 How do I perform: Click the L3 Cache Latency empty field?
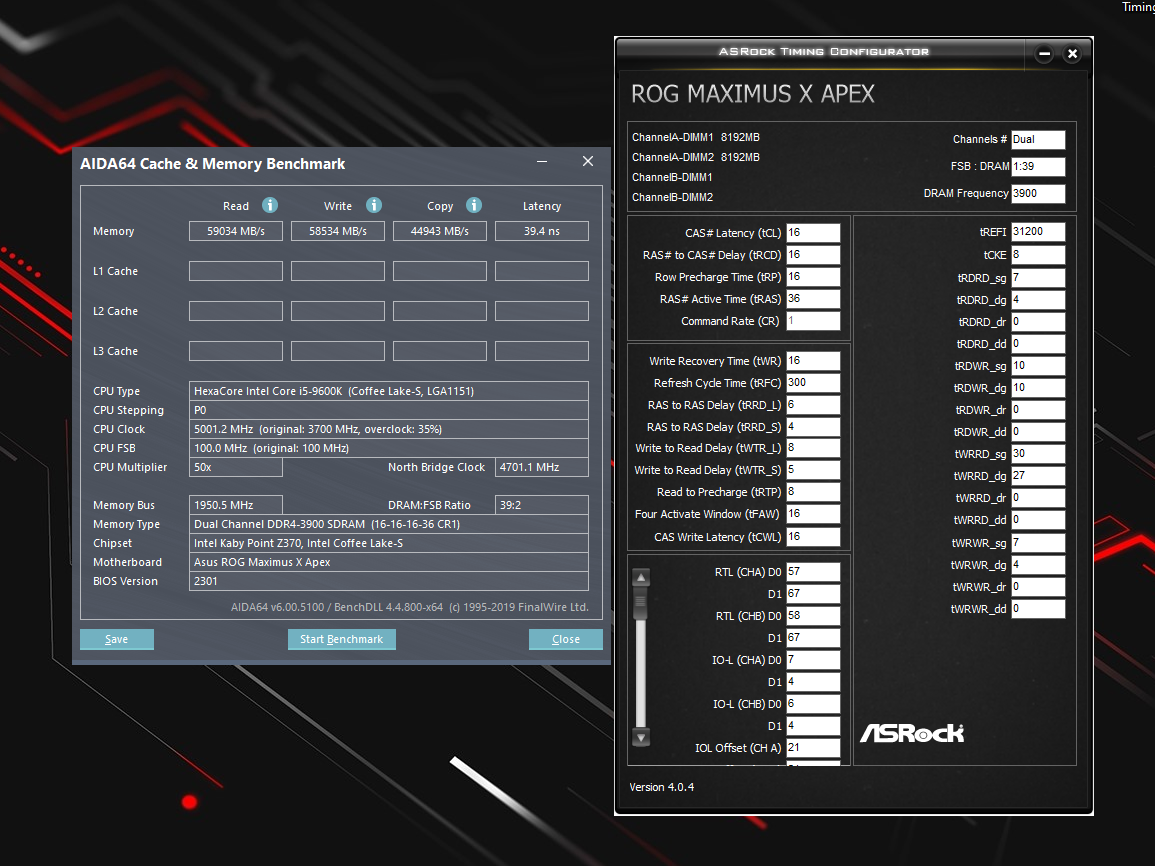pyautogui.click(x=541, y=351)
